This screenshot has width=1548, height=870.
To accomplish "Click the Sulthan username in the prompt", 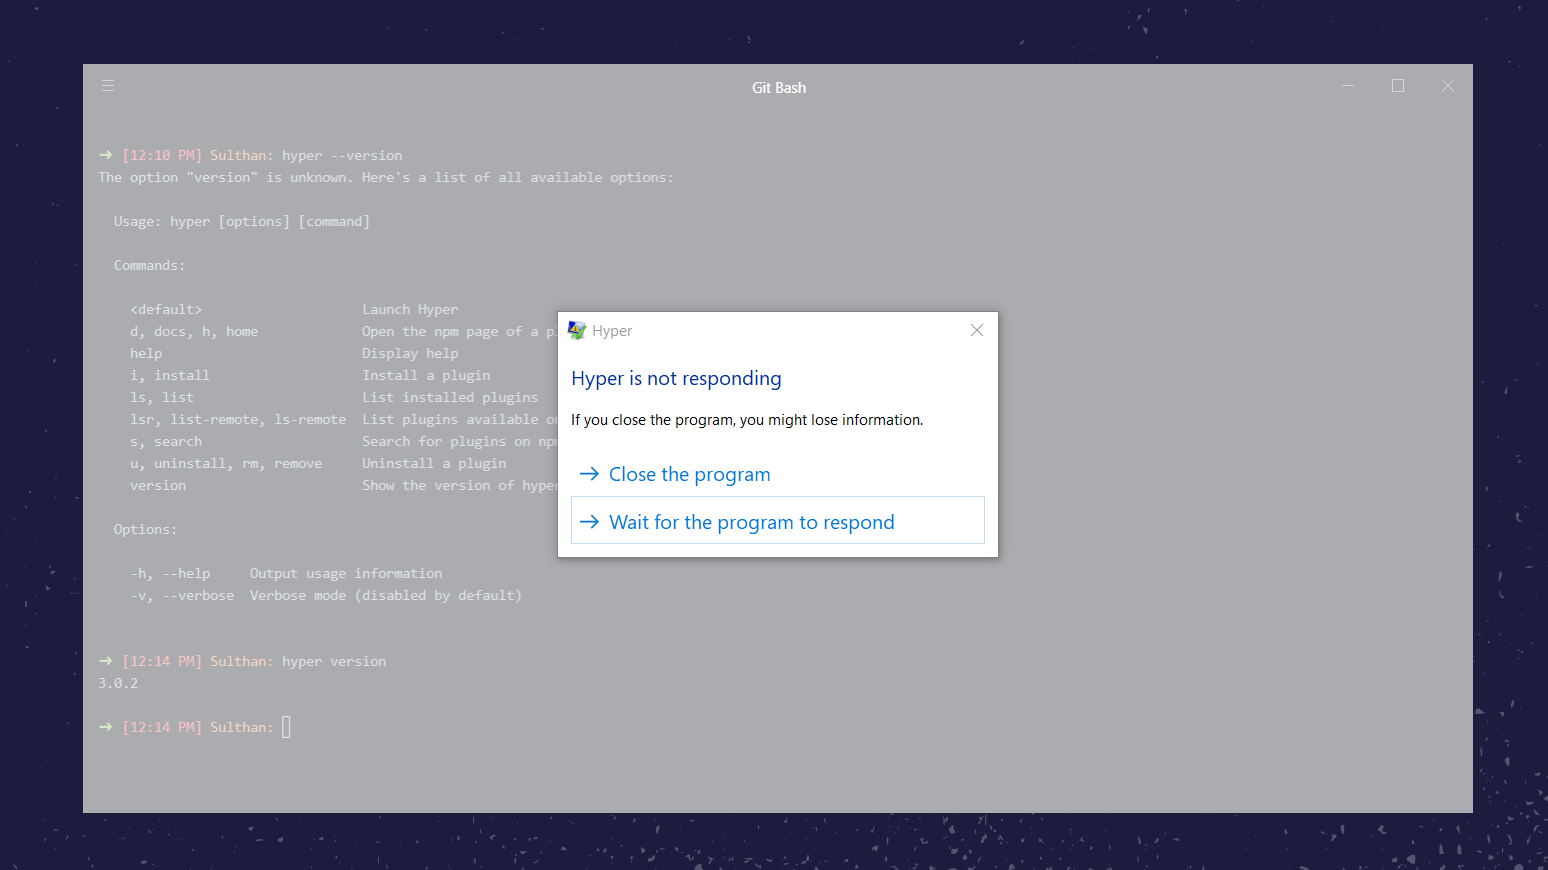I will (x=238, y=727).
